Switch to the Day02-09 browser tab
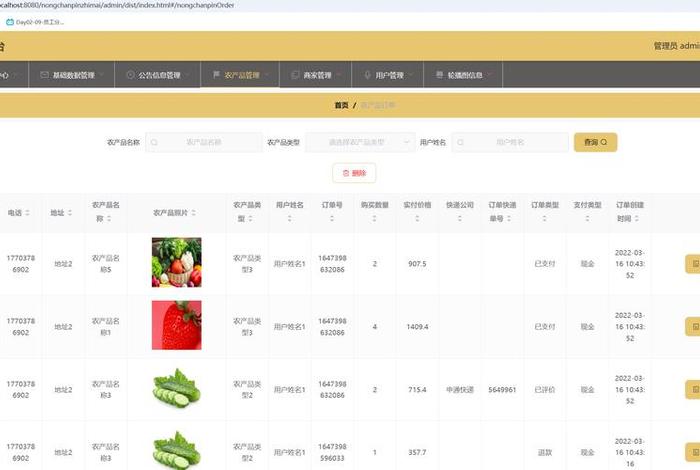The image size is (700, 470). (x=35, y=22)
